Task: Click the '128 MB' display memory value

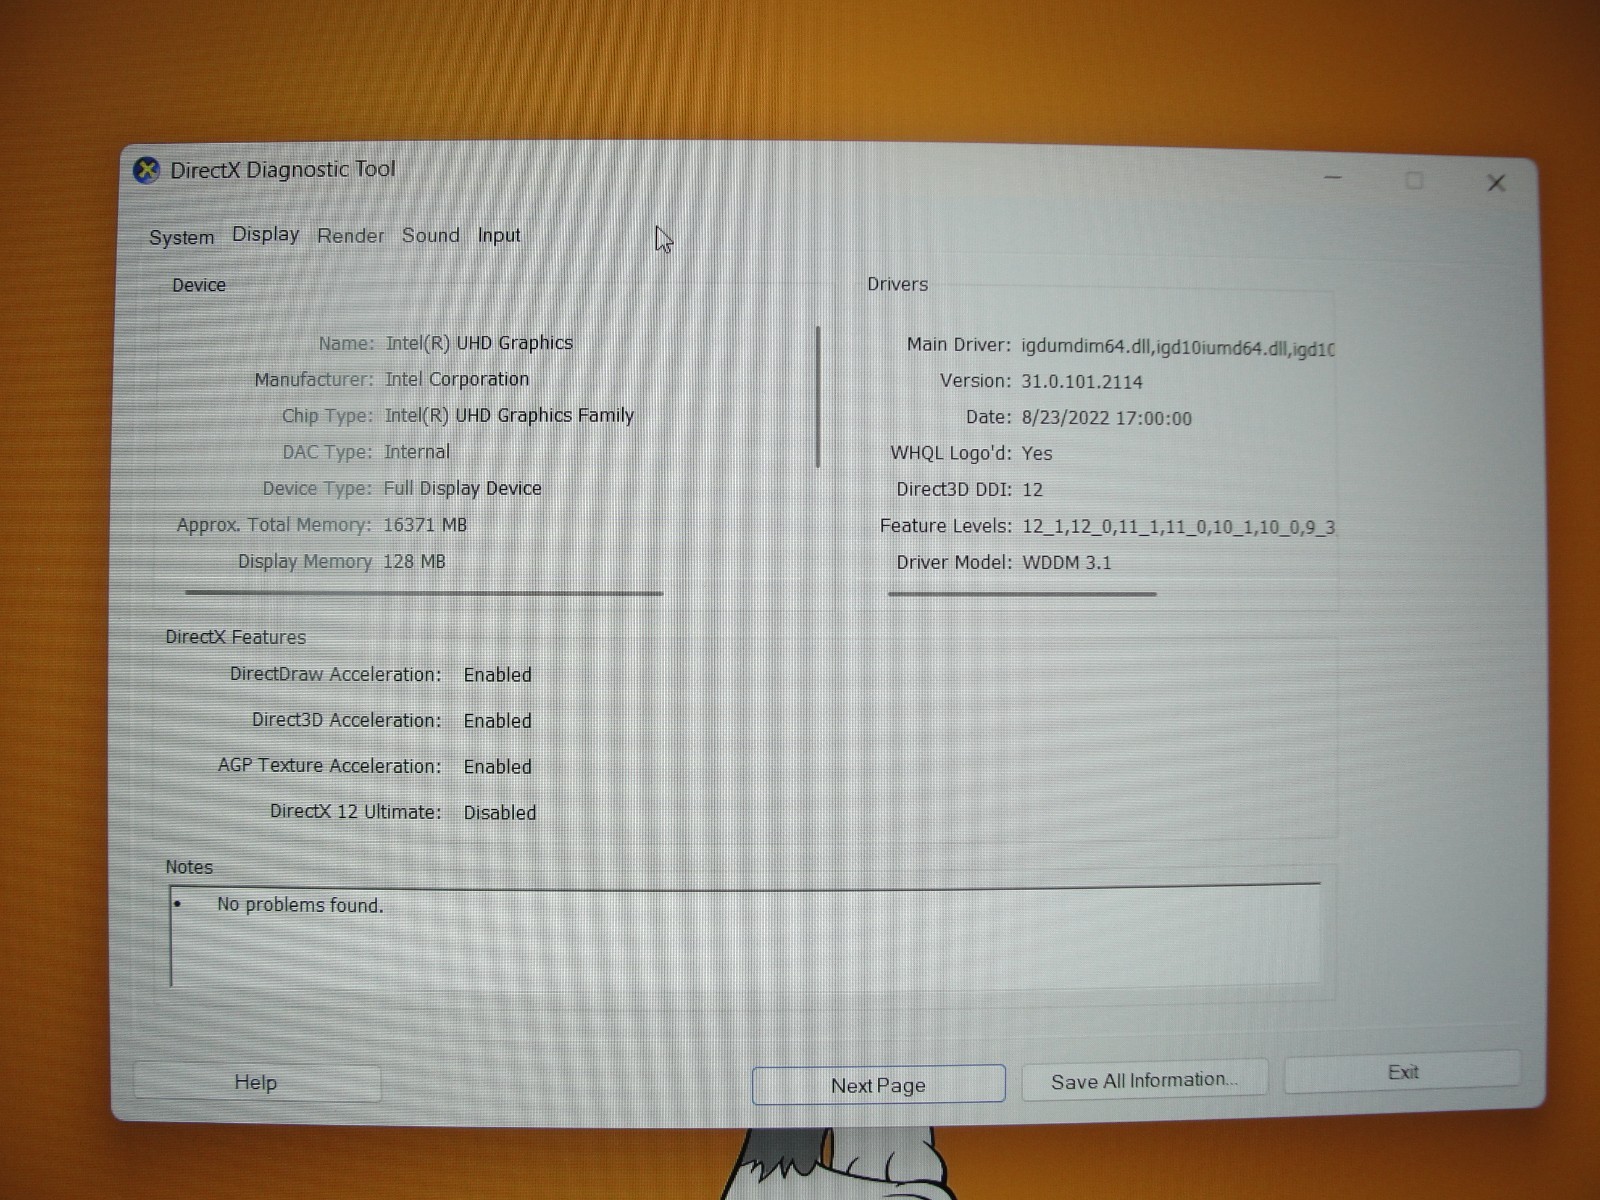Action: click(x=414, y=561)
